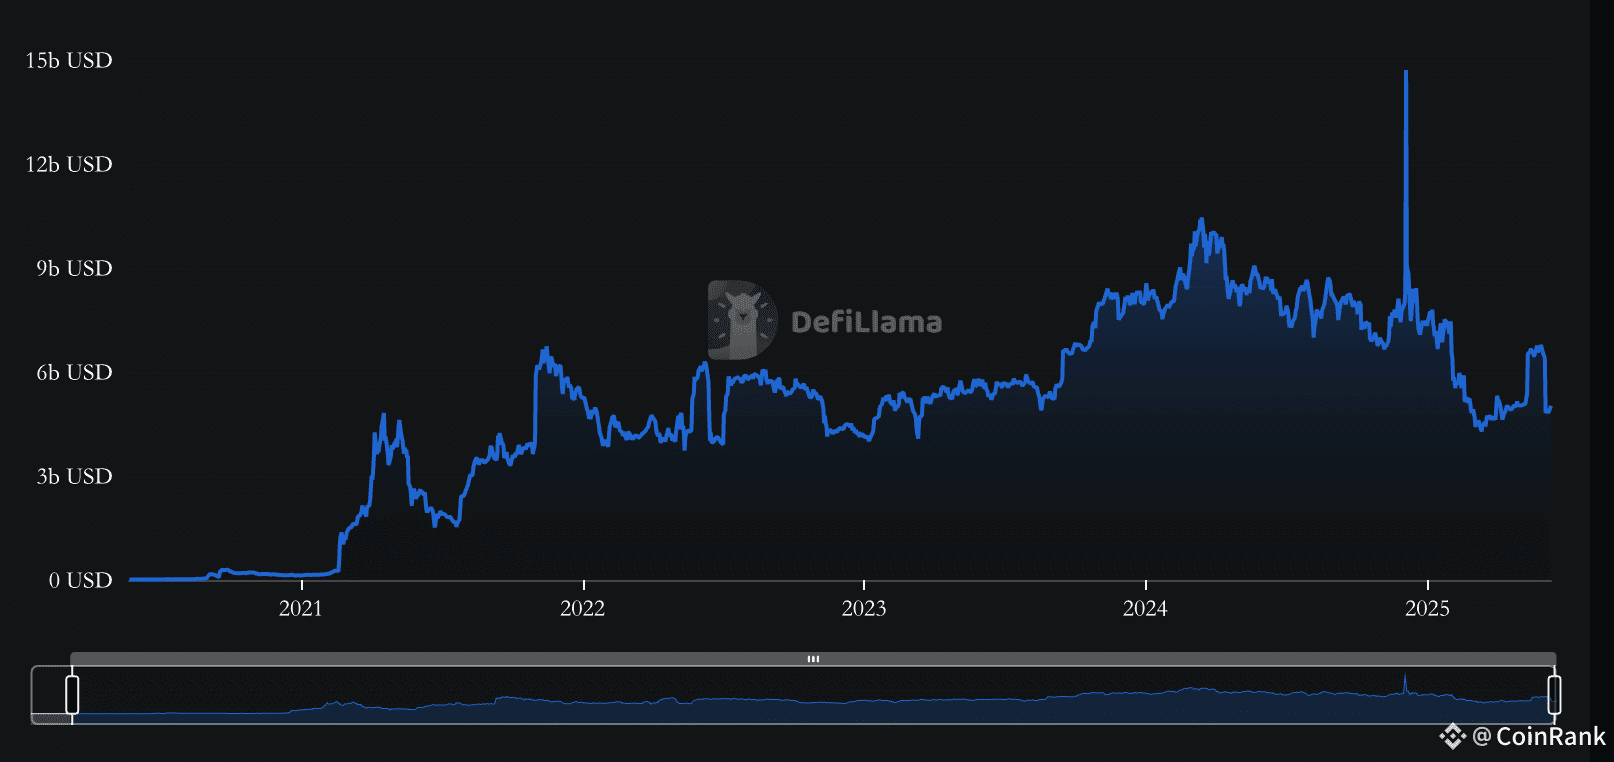
Task: Click the 15b USD axis label
Action: tap(69, 60)
